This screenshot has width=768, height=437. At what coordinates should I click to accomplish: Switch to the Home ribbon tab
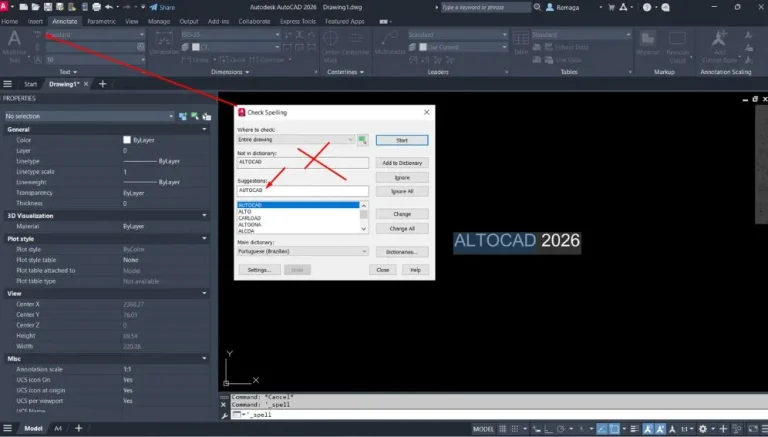(x=9, y=22)
